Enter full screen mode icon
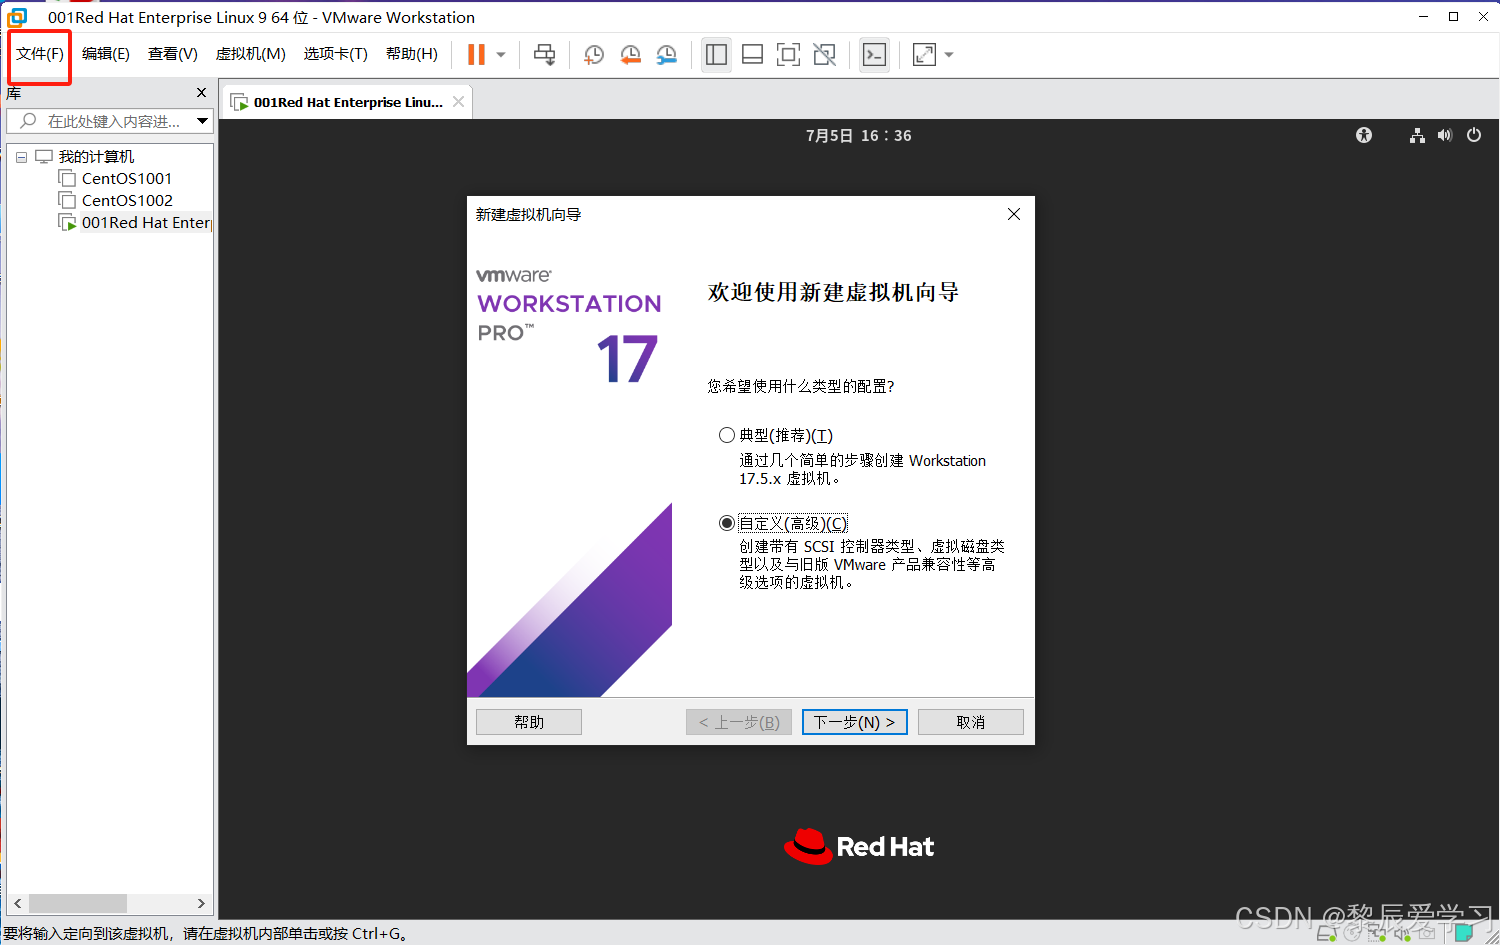Viewport: 1500px width, 945px height. click(x=788, y=55)
